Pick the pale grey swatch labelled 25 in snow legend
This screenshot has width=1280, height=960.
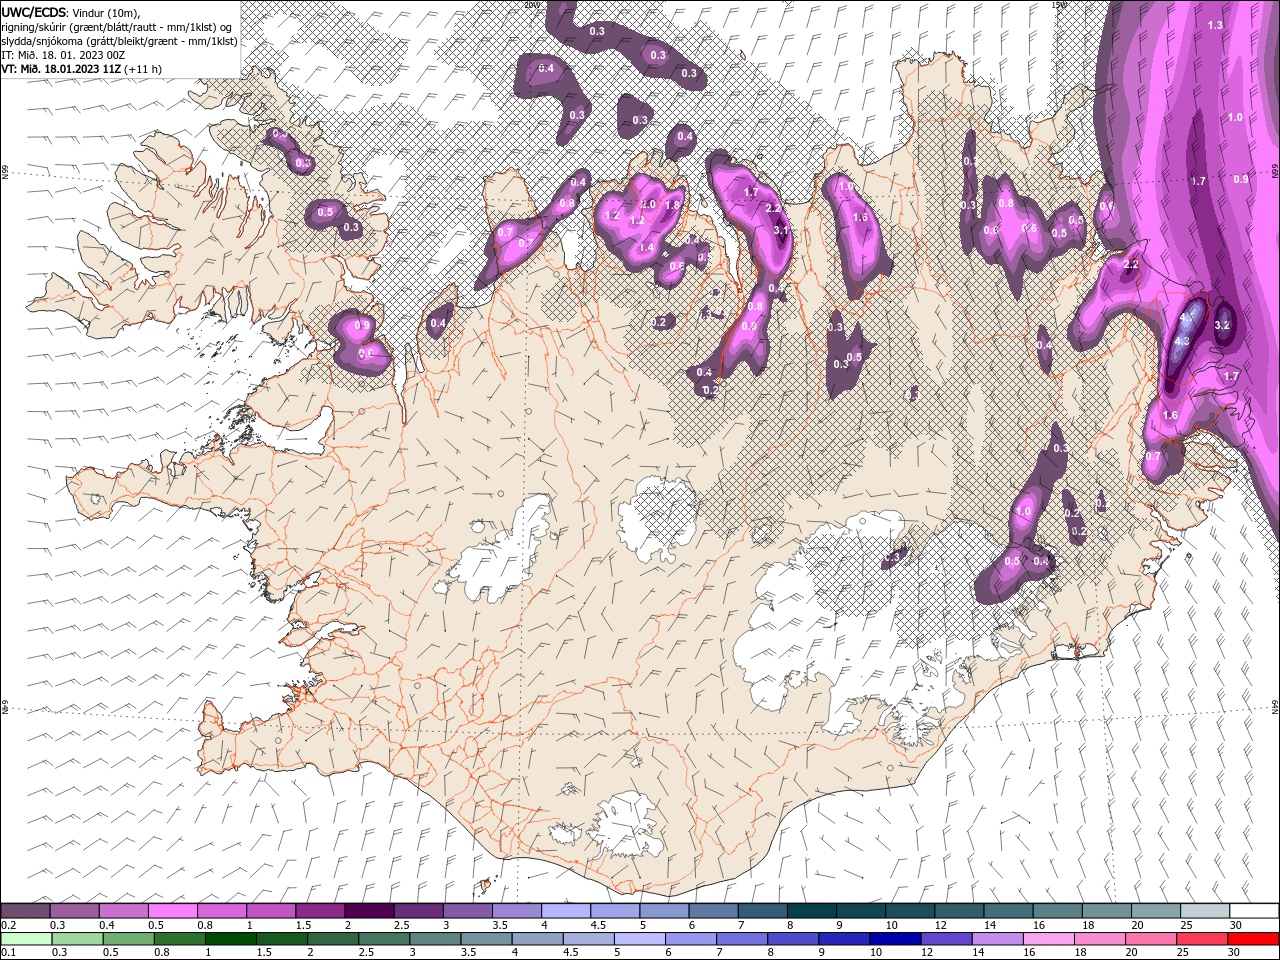click(x=1205, y=911)
